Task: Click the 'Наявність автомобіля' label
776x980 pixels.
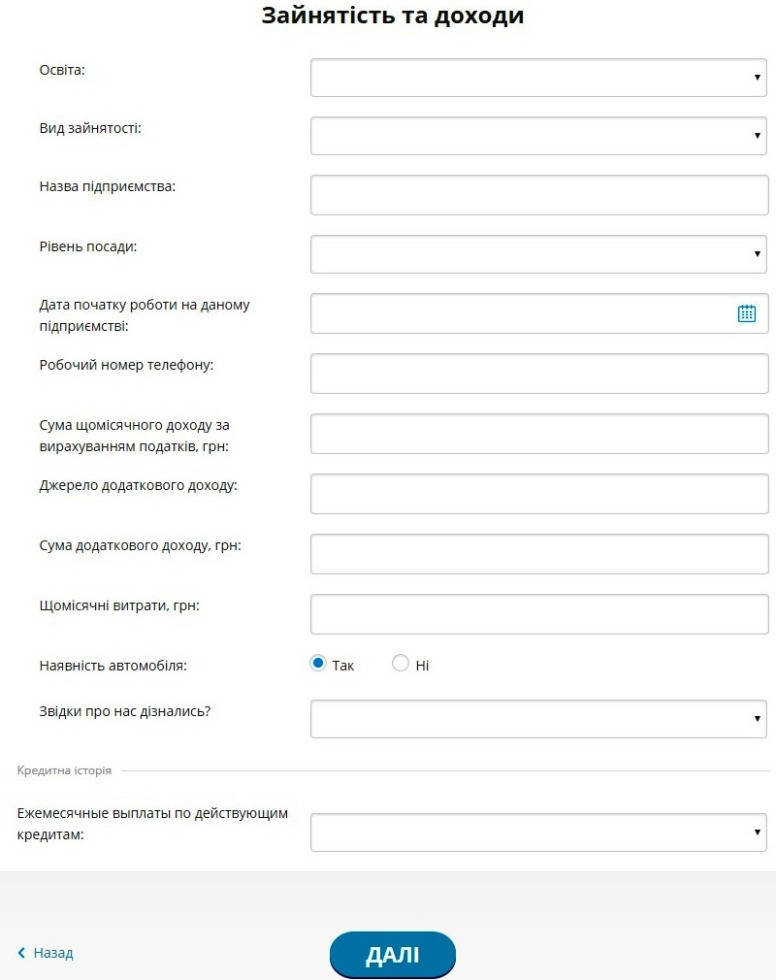Action: 114,664
